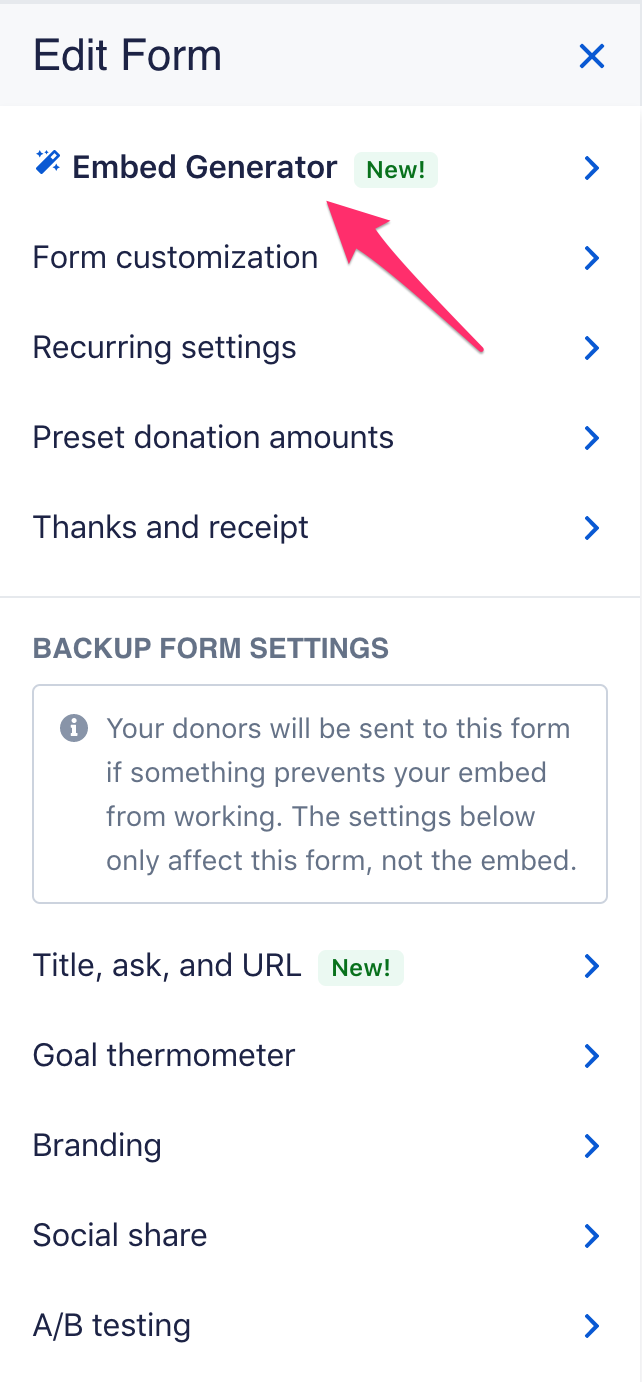
Task: Expand the Recurring settings chevron
Action: coord(592,348)
